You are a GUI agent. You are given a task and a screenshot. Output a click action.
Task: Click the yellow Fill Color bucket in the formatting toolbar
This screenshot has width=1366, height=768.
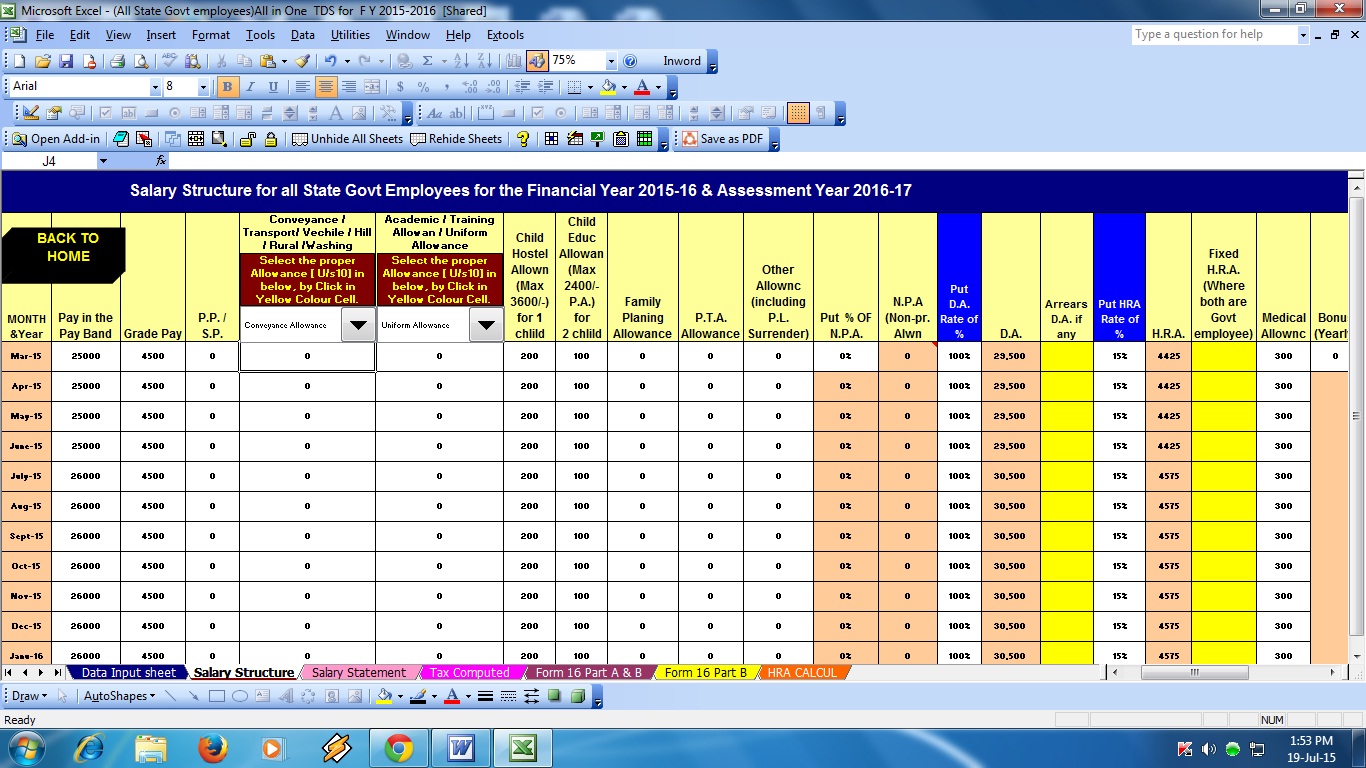(607, 87)
